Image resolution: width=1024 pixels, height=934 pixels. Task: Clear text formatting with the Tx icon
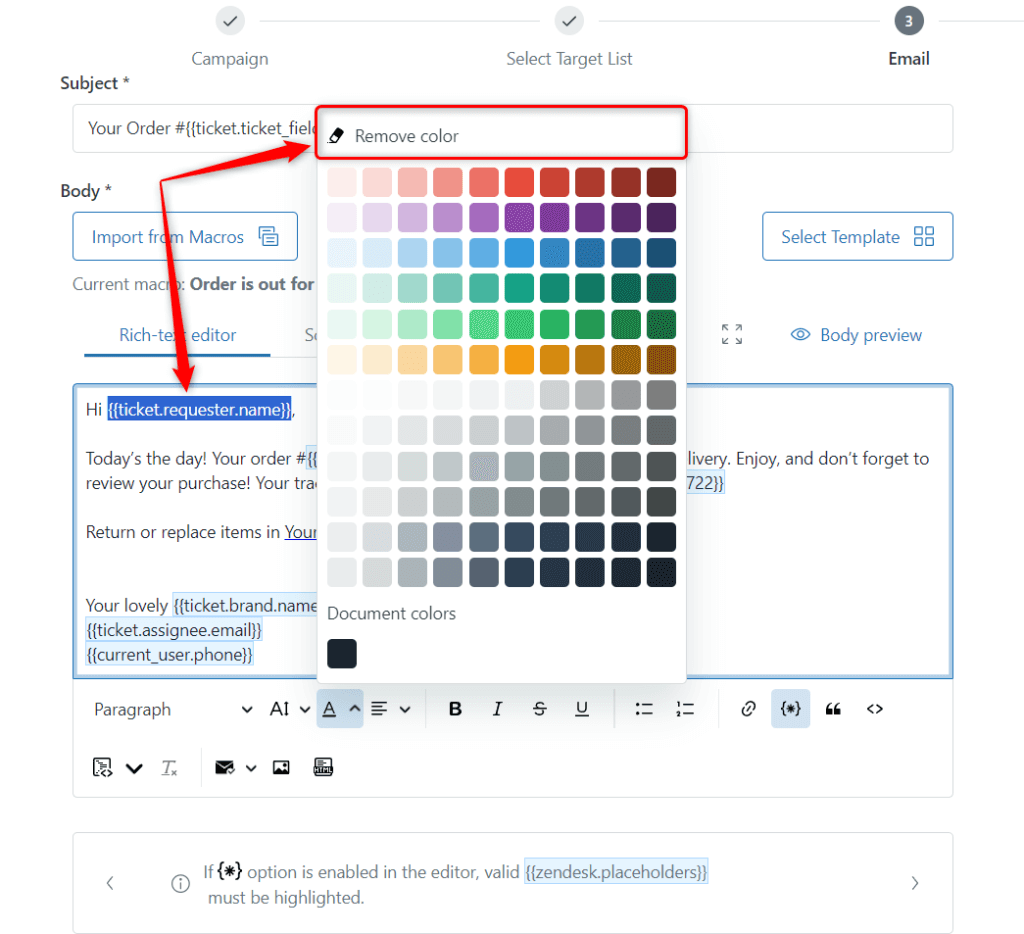point(167,767)
